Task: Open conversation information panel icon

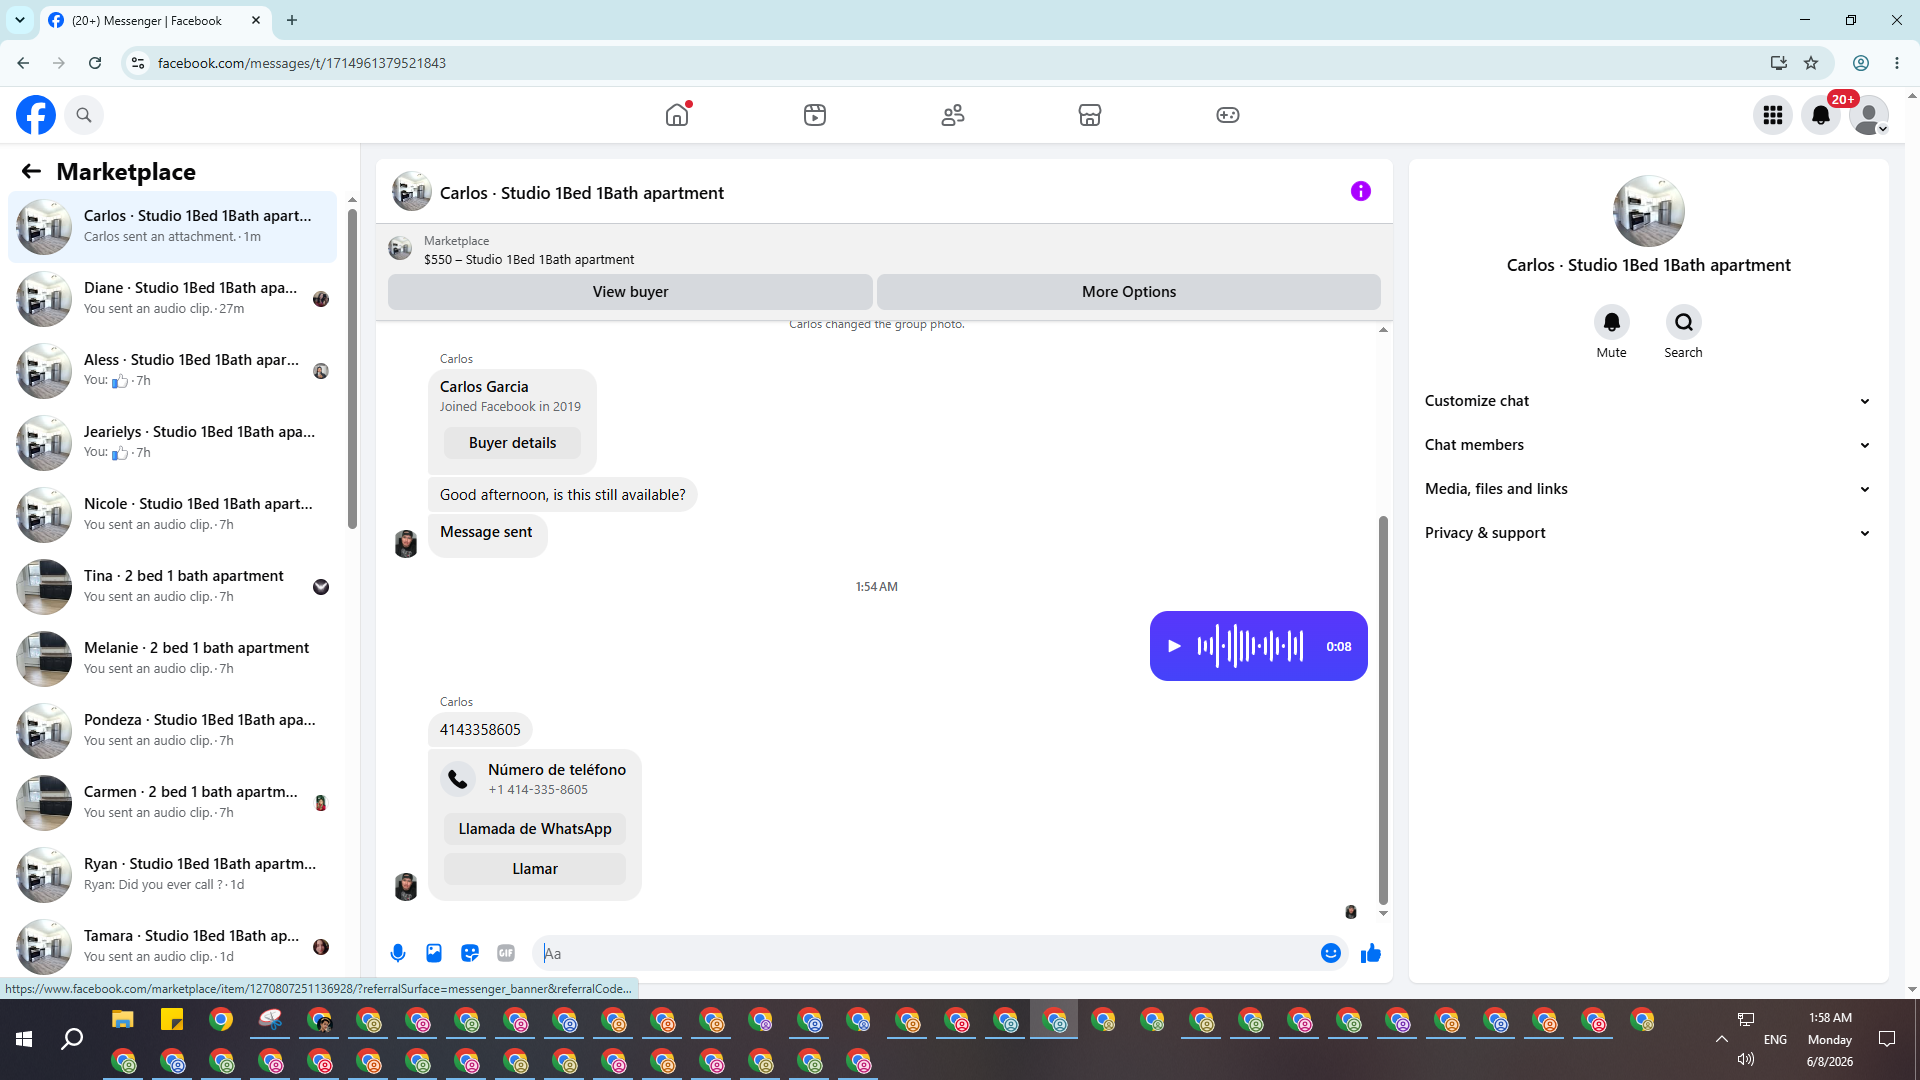Action: point(1361,191)
